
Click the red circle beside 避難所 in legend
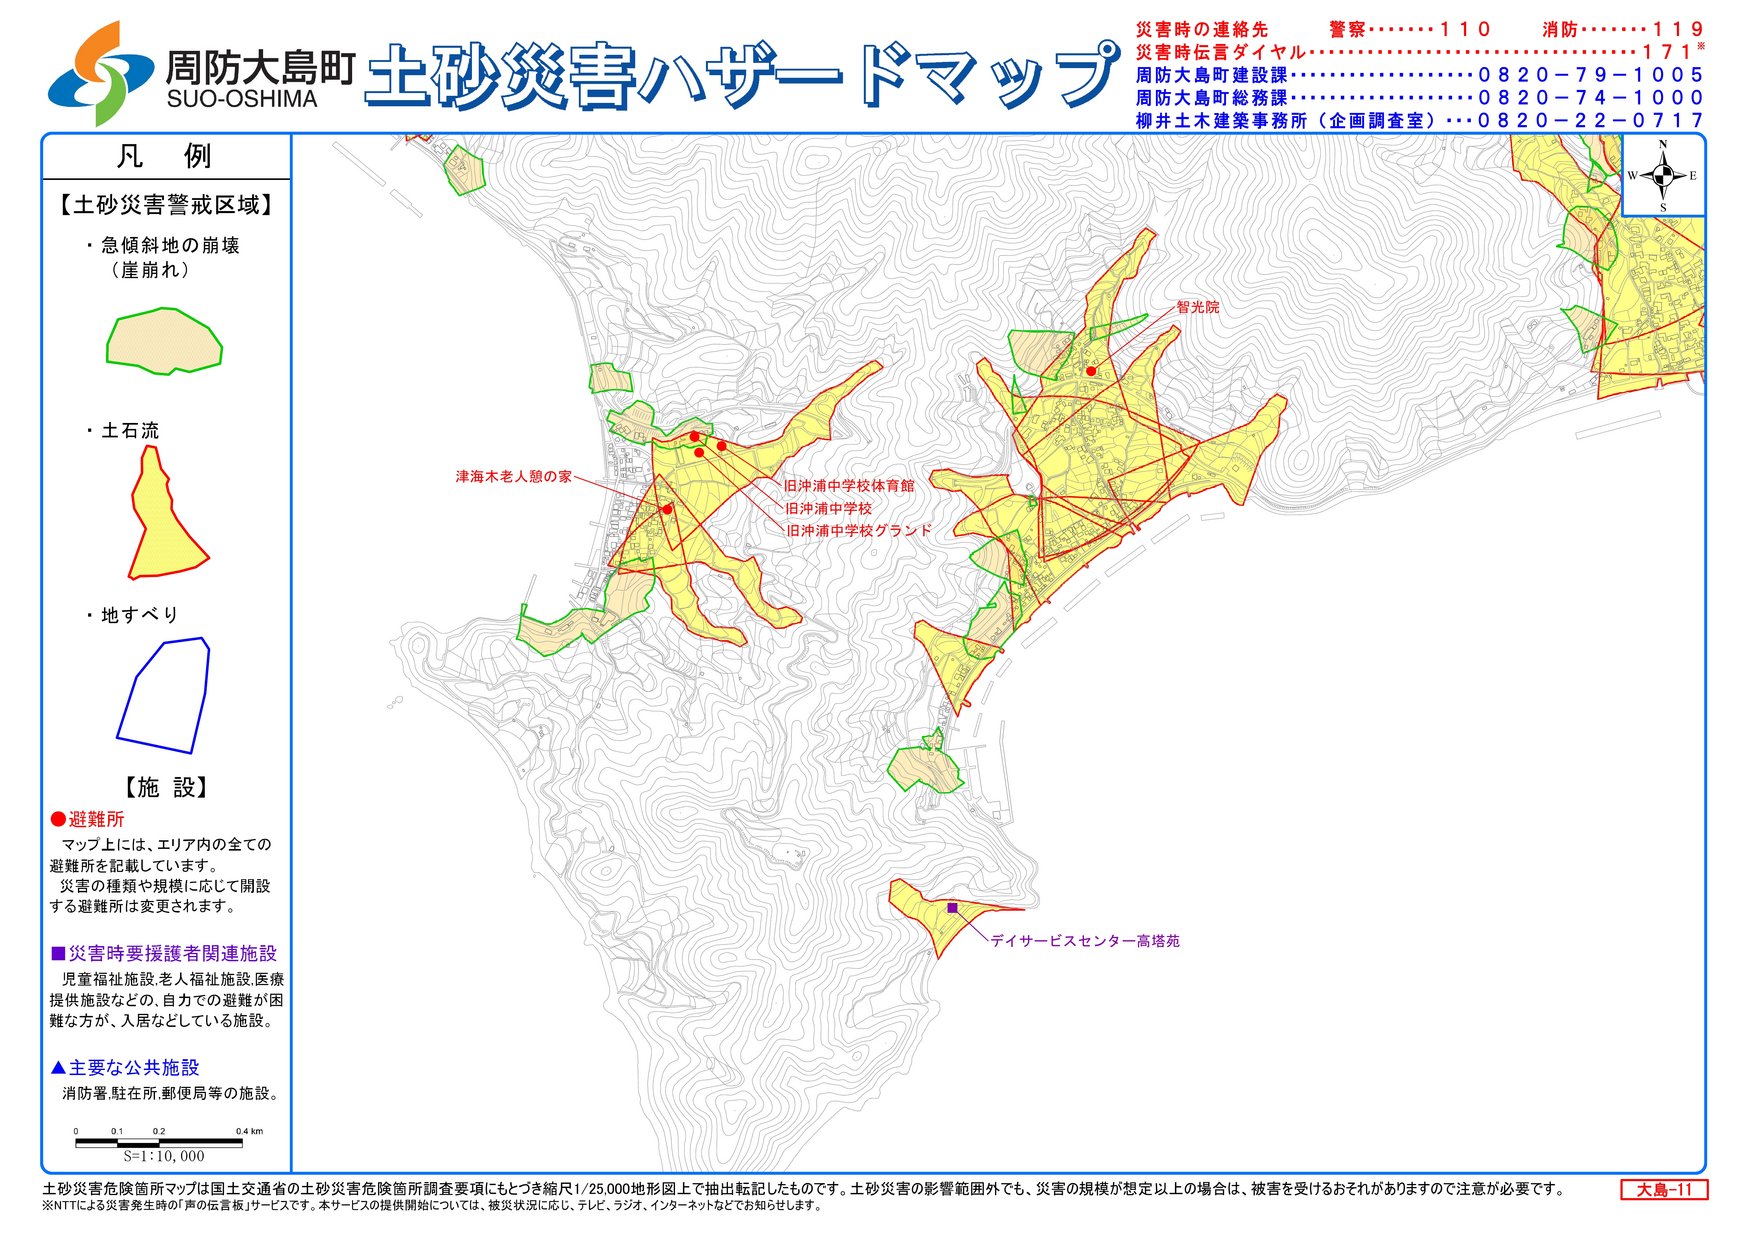pos(58,820)
